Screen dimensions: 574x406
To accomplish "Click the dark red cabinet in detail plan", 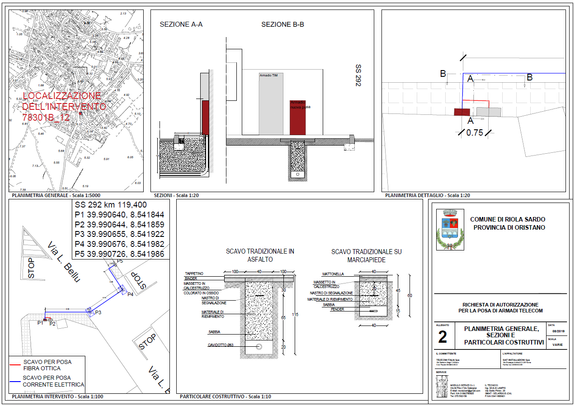I will pyautogui.click(x=462, y=112).
